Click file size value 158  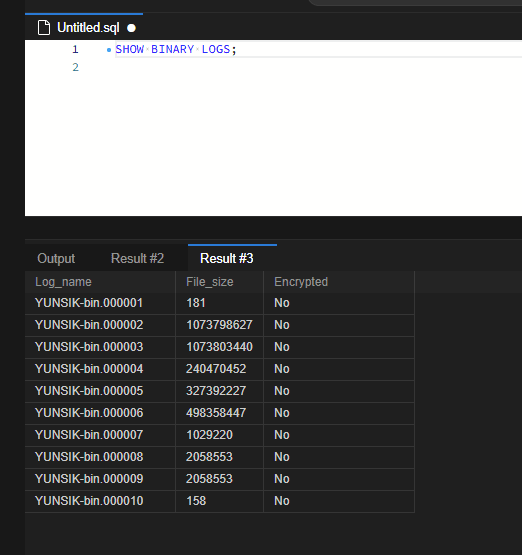click(196, 500)
